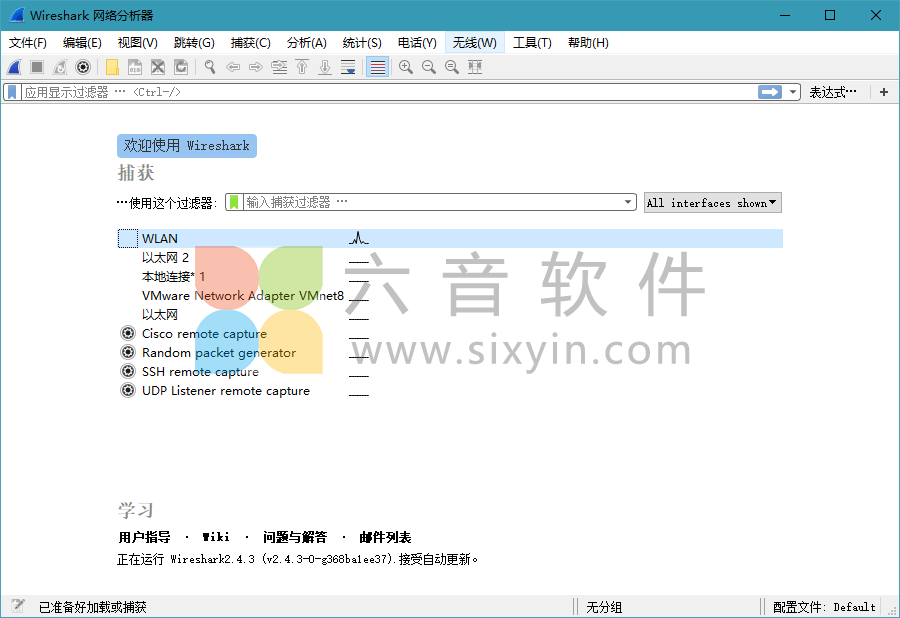
Task: Click the find packet magnifier icon
Action: point(208,67)
